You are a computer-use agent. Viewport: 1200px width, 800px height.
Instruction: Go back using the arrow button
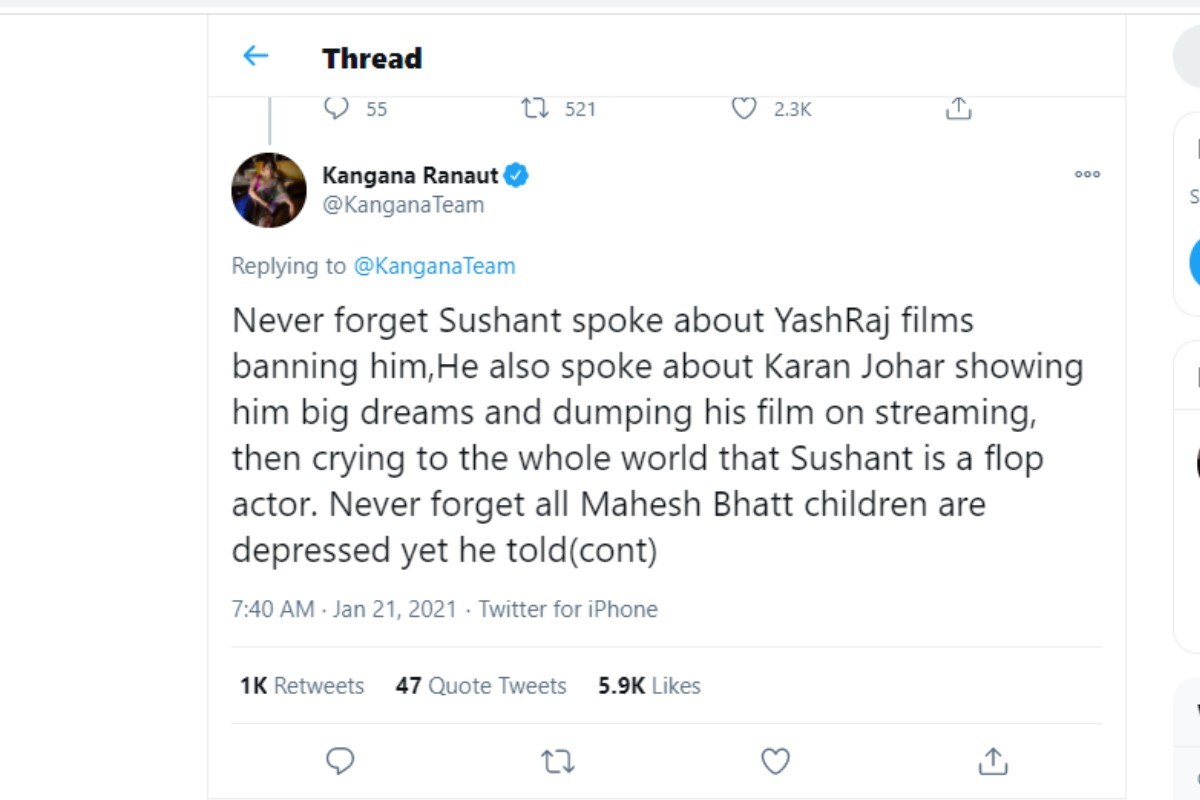[255, 57]
